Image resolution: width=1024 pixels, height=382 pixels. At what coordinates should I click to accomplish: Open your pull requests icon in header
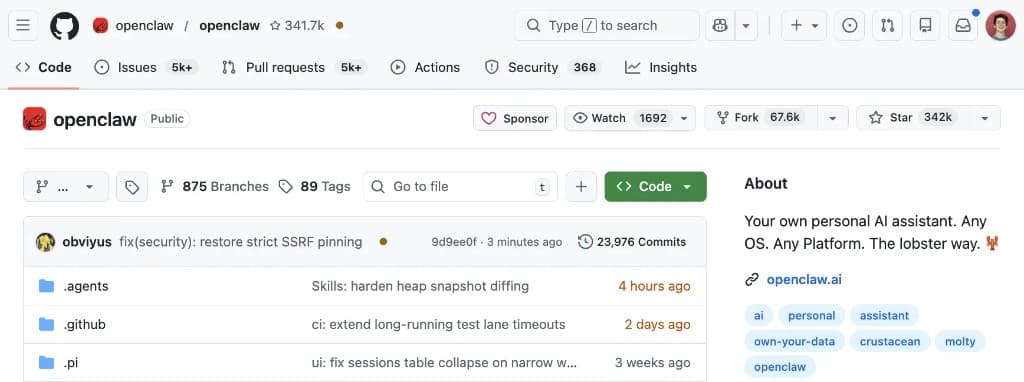[x=888, y=25]
